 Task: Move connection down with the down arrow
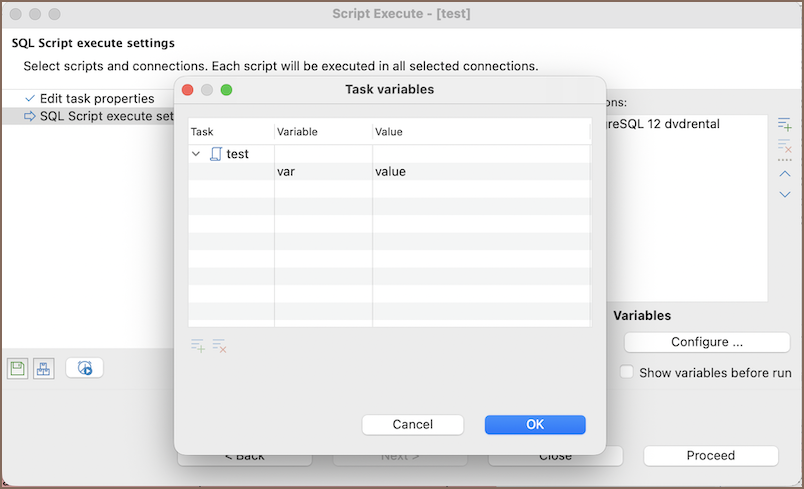tap(785, 194)
